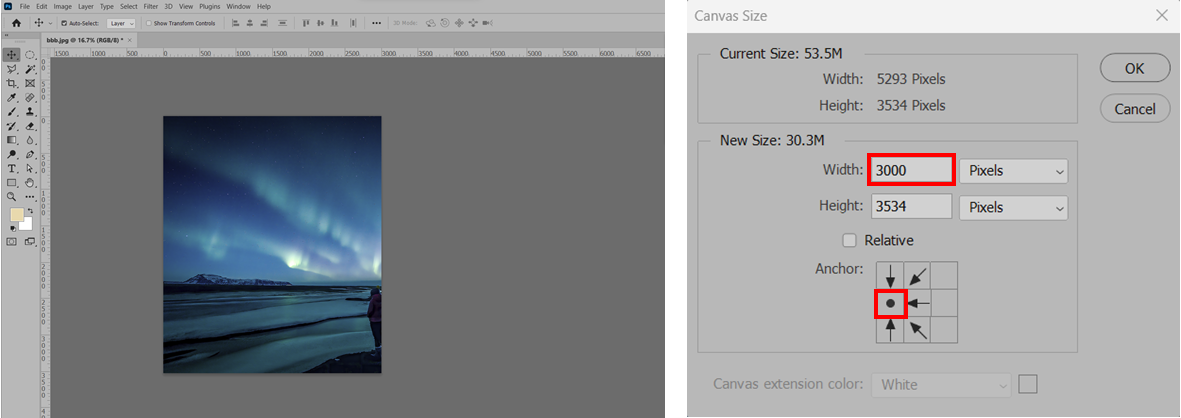The image size is (1181, 418).
Task: Open Canvas extension color dropdown
Action: pos(941,384)
